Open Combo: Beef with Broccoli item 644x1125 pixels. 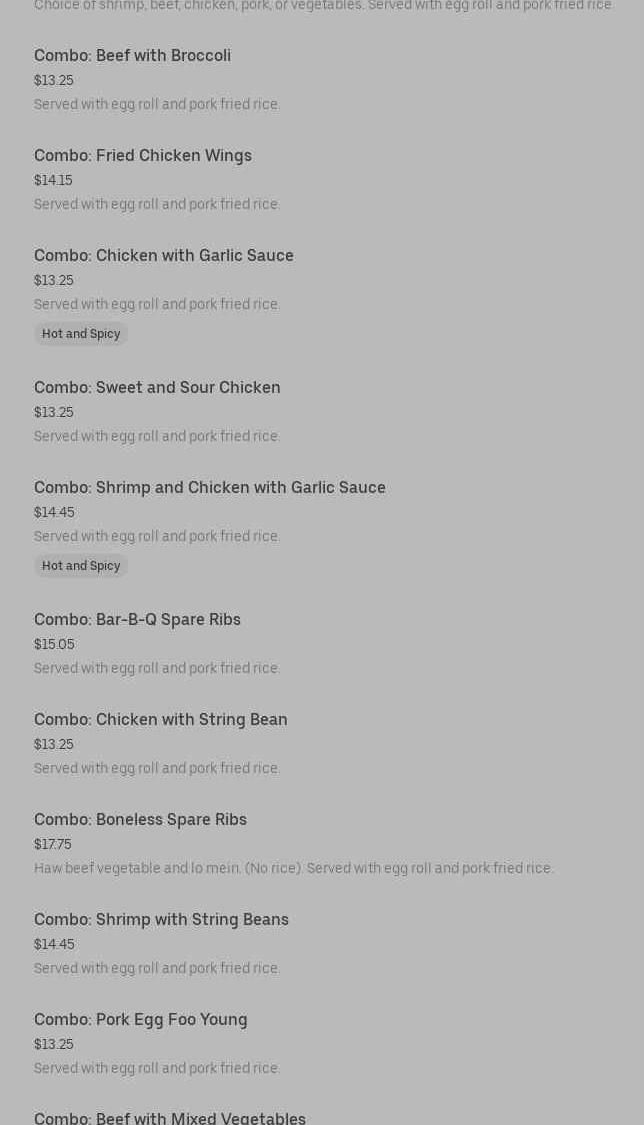132,55
